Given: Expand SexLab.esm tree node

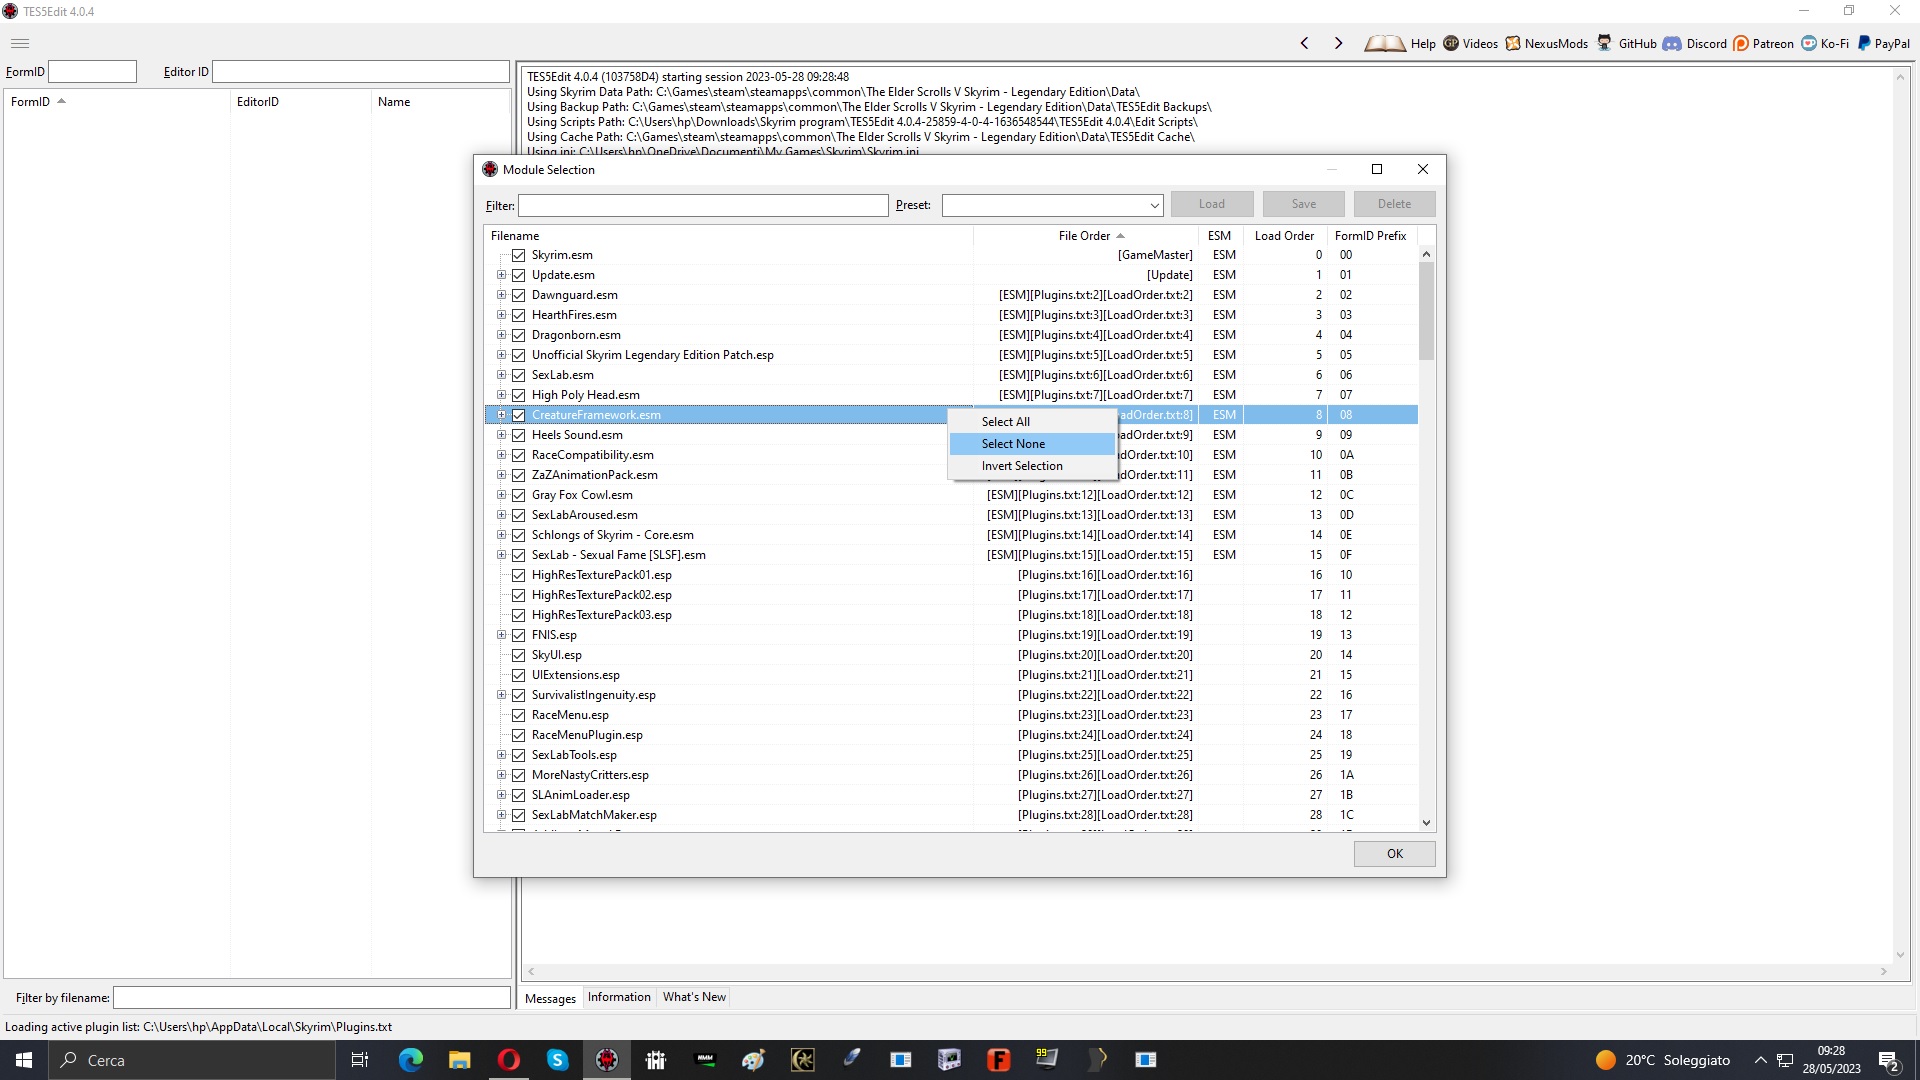Looking at the screenshot, I should tap(501, 375).
